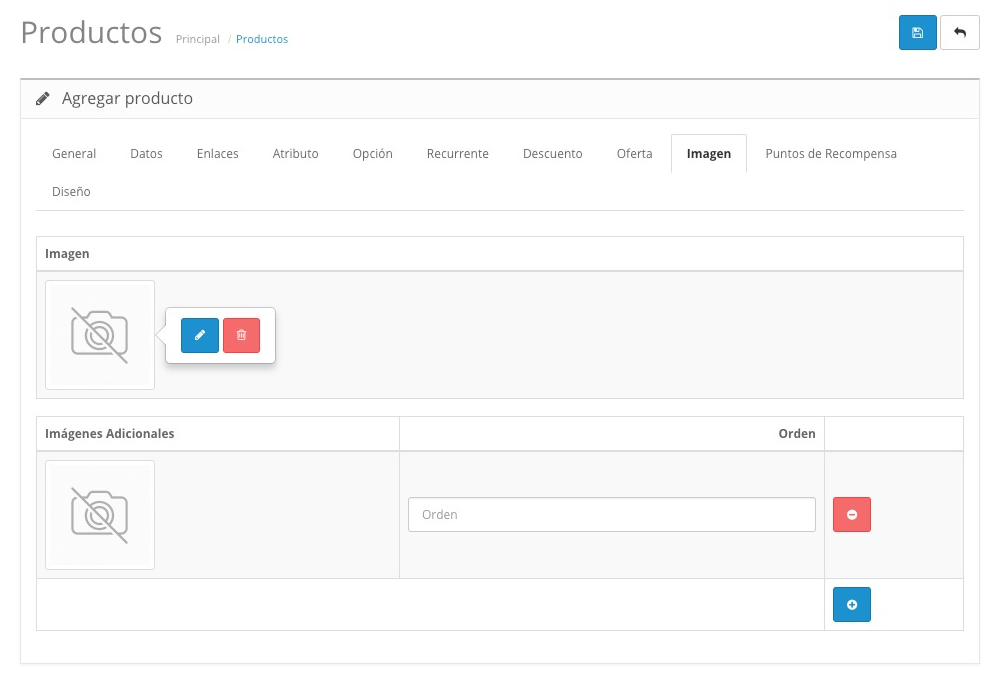Click the red trash clear image button
The image size is (1000, 686).
point(241,335)
